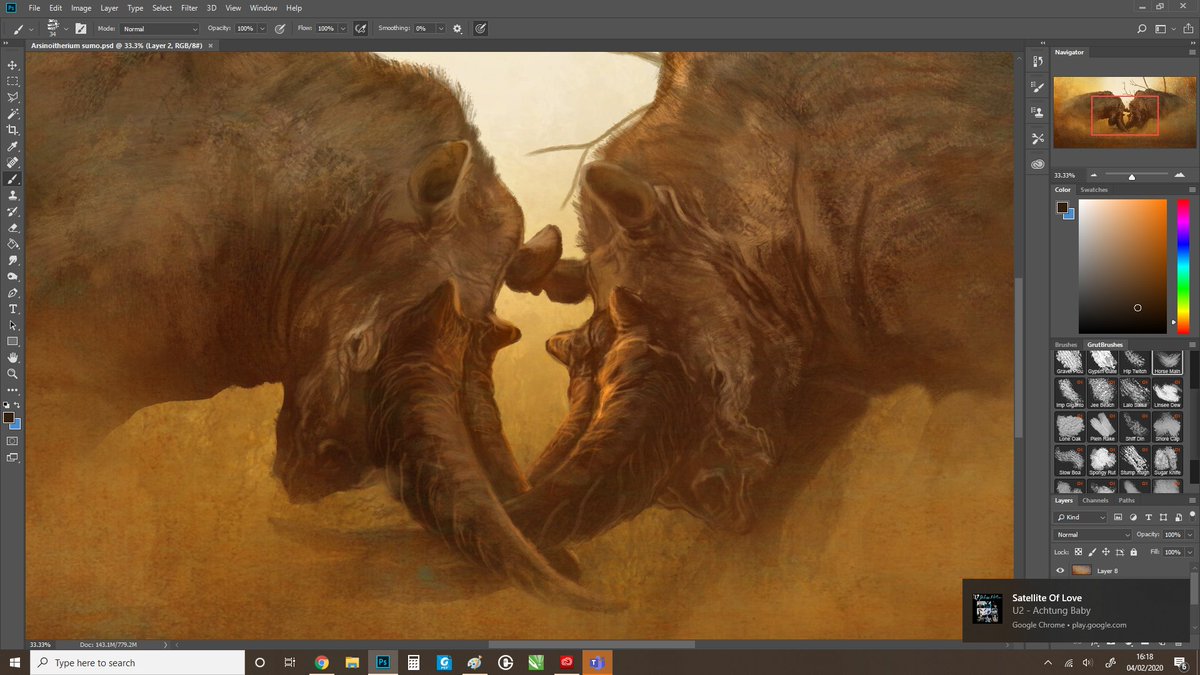Open smoothing options gear icon
1200x675 pixels.
click(457, 29)
